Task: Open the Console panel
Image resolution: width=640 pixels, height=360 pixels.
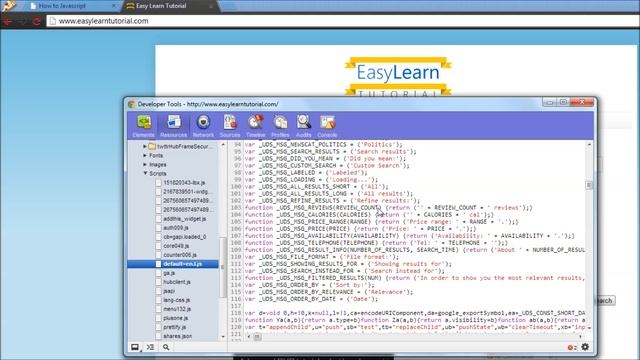Action: 327,126
